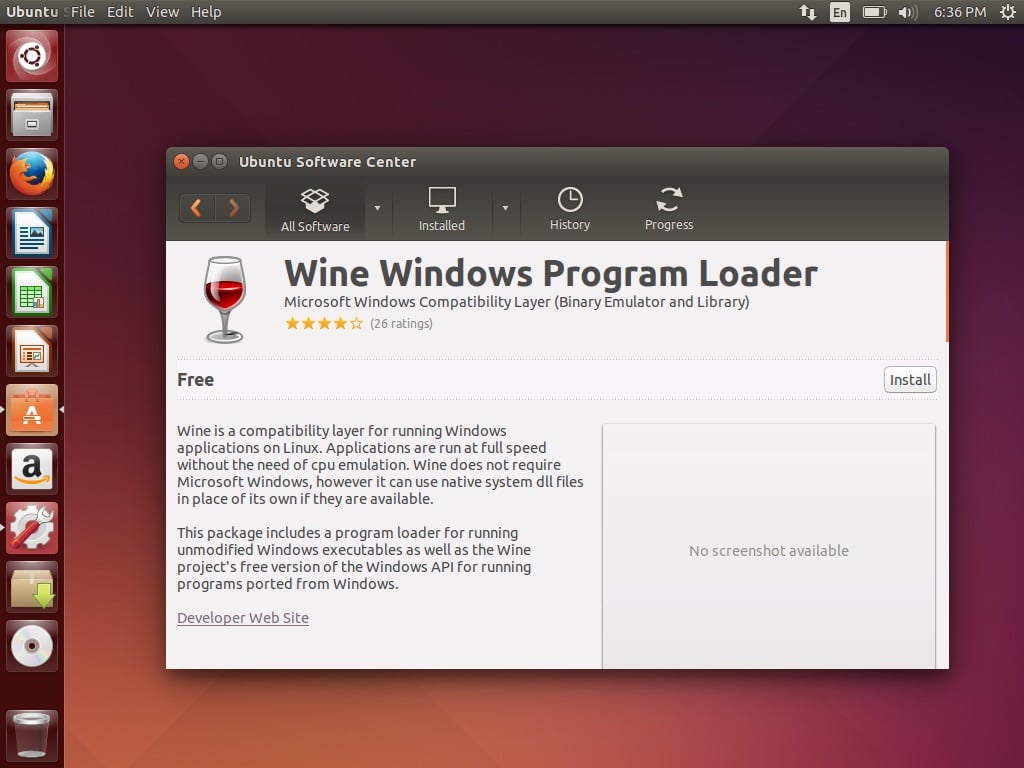Open the Software Updater launcher icon
Screen dimensions: 1024x768
click(32, 586)
